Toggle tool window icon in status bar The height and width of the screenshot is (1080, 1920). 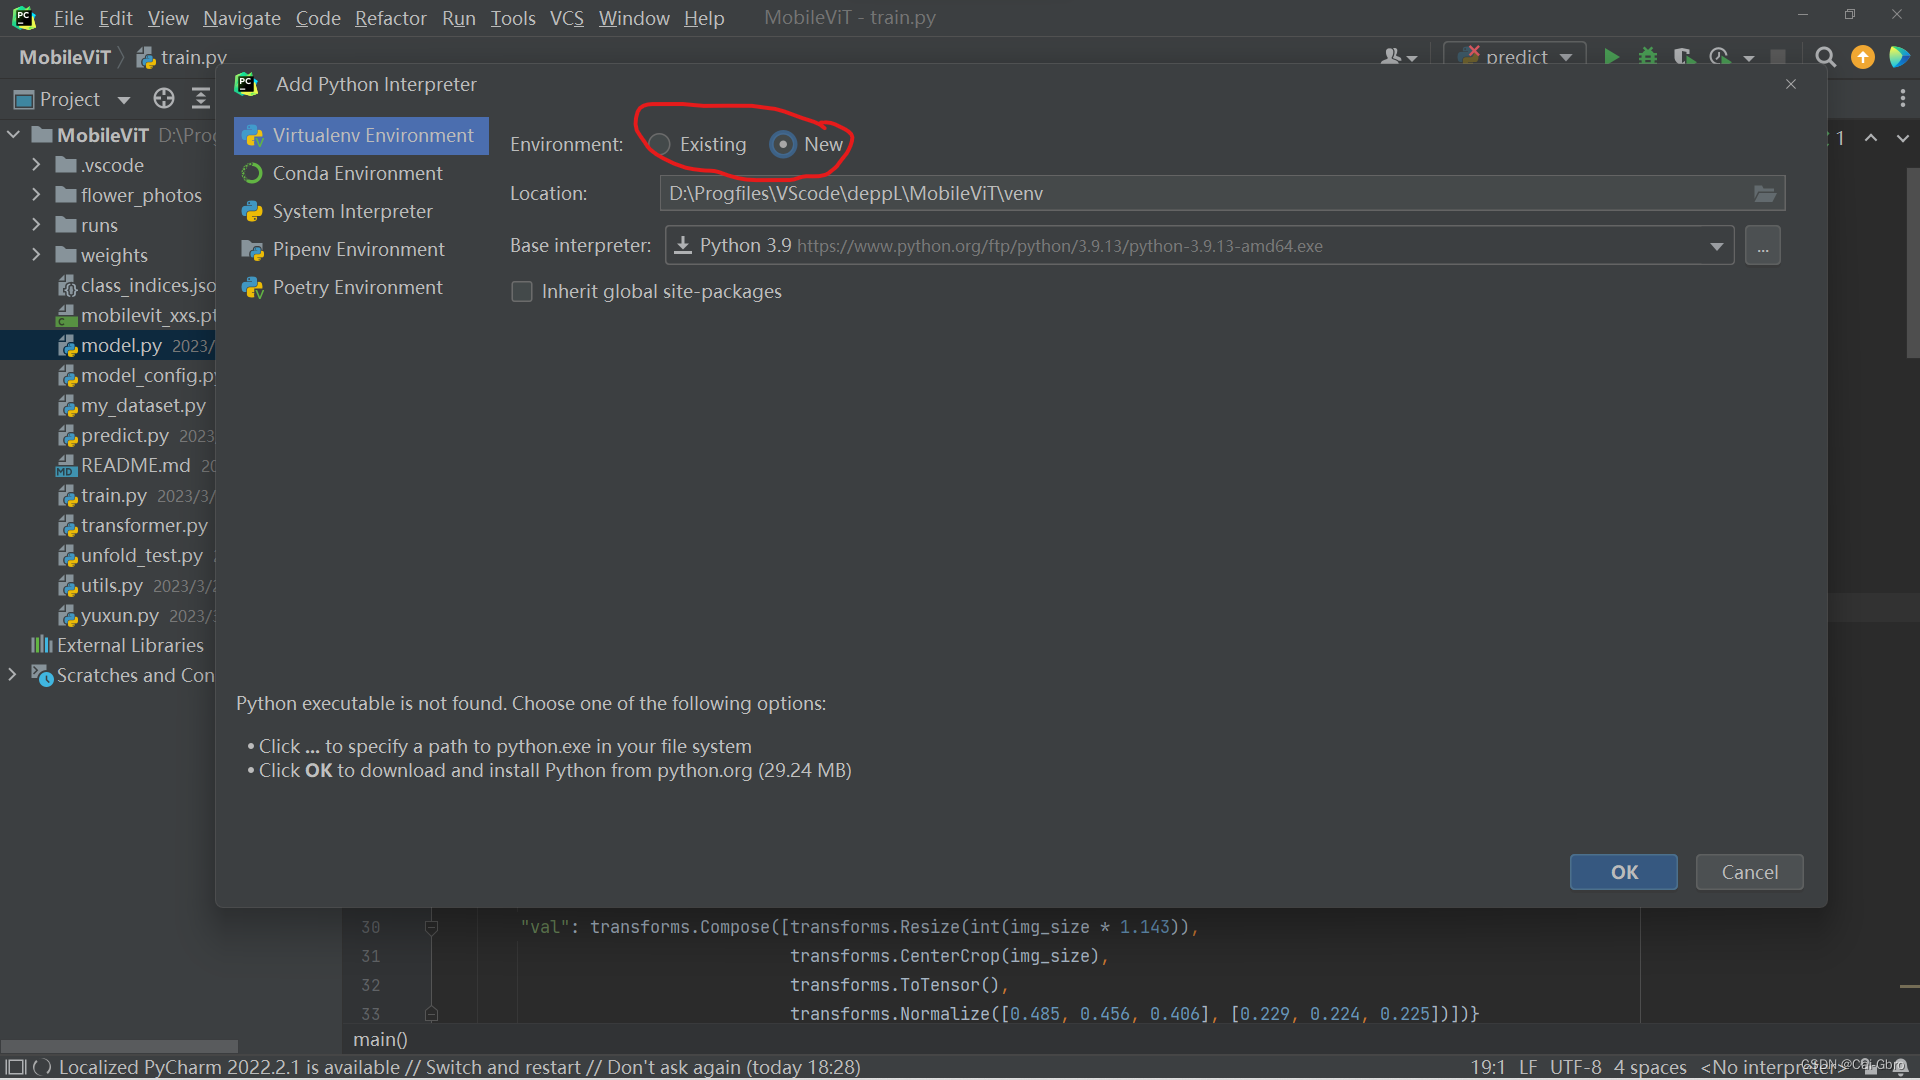tap(15, 1067)
